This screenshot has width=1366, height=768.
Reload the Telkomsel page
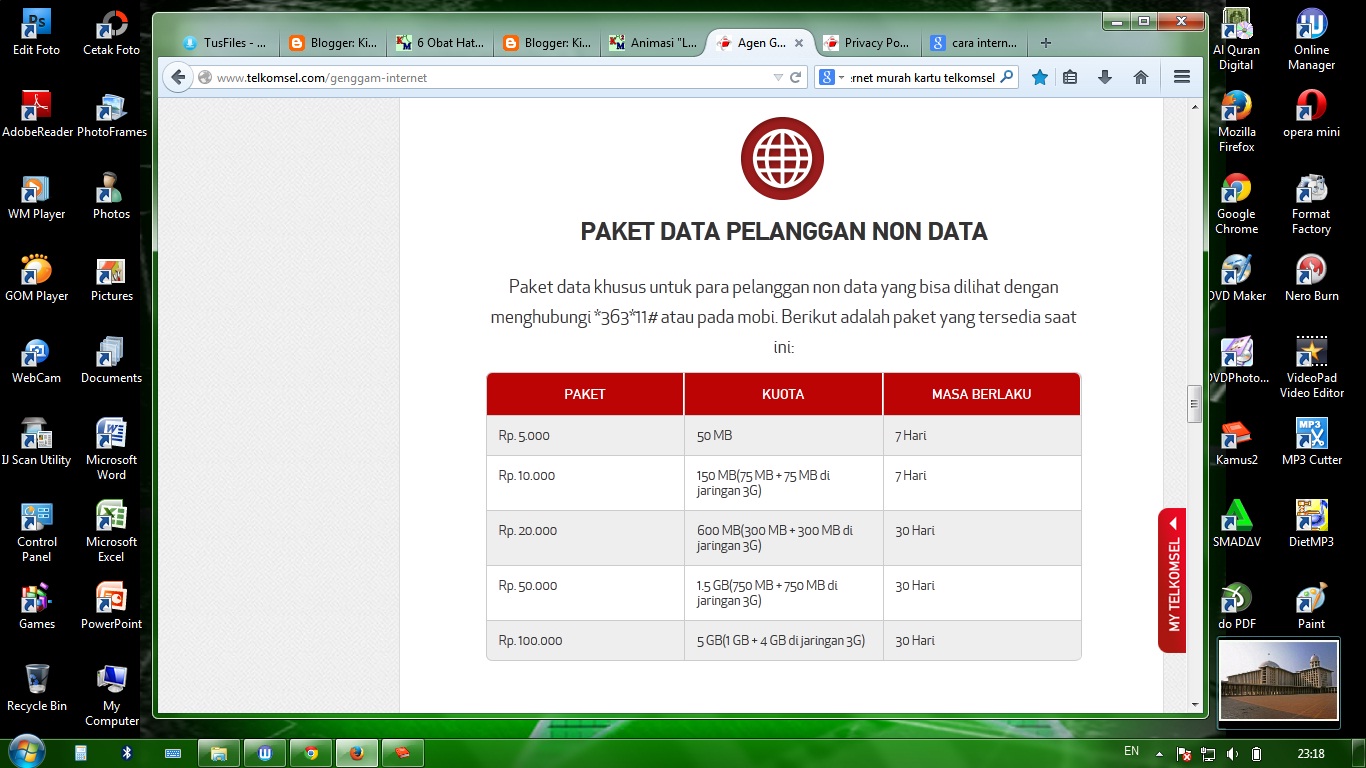[x=796, y=77]
